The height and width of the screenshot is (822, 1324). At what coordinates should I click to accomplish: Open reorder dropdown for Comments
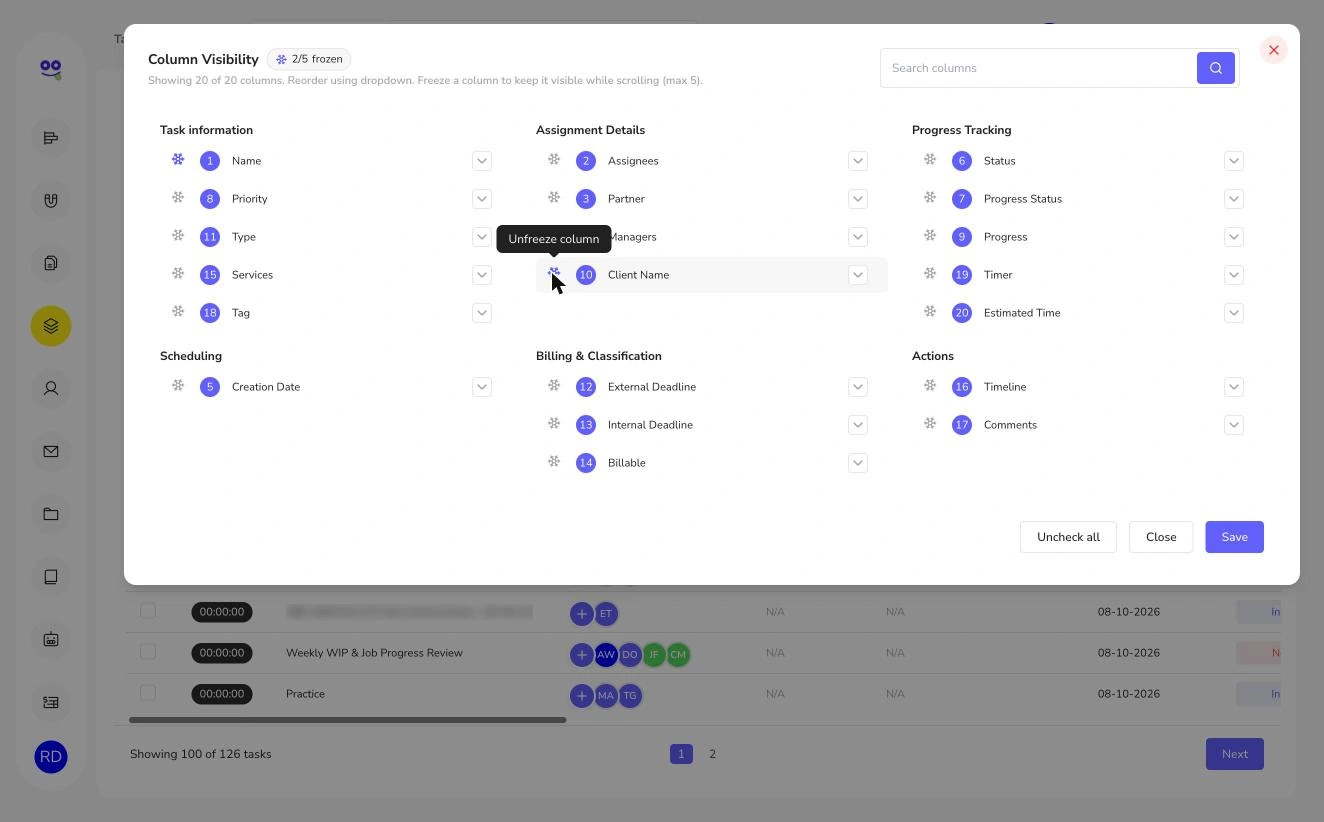1234,425
